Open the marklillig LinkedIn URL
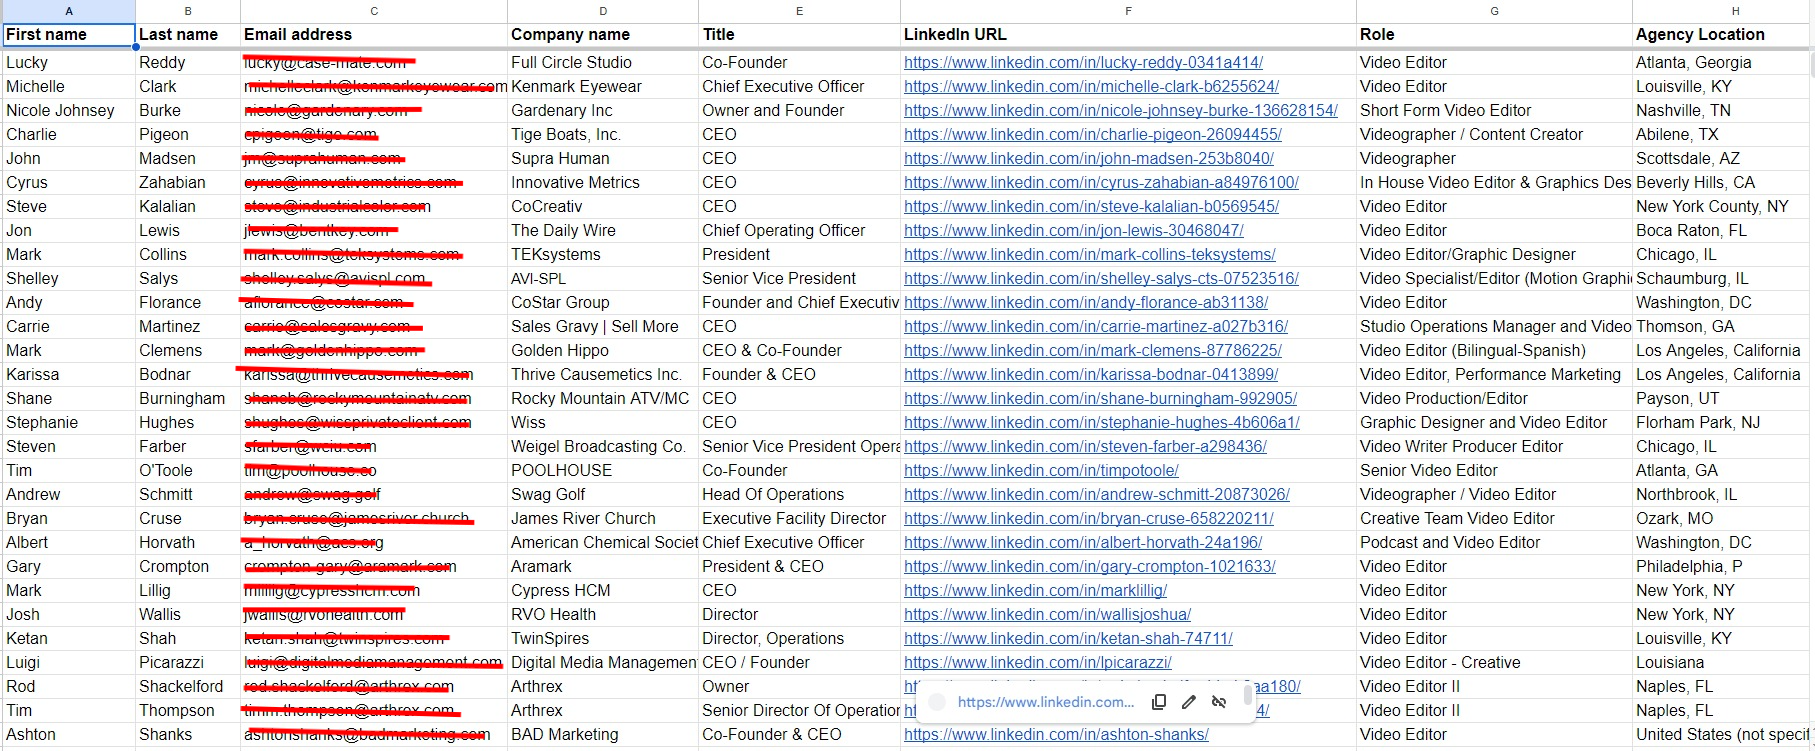The width and height of the screenshot is (1815, 751). pyautogui.click(x=1035, y=590)
